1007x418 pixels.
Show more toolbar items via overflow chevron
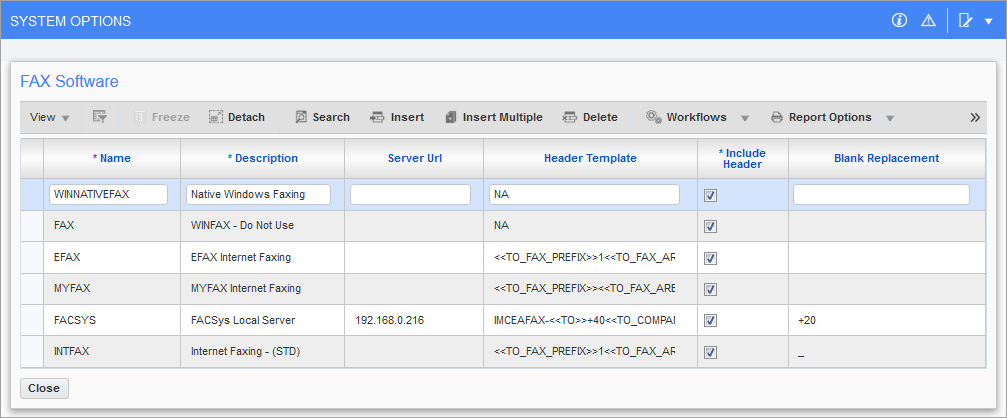coord(975,117)
